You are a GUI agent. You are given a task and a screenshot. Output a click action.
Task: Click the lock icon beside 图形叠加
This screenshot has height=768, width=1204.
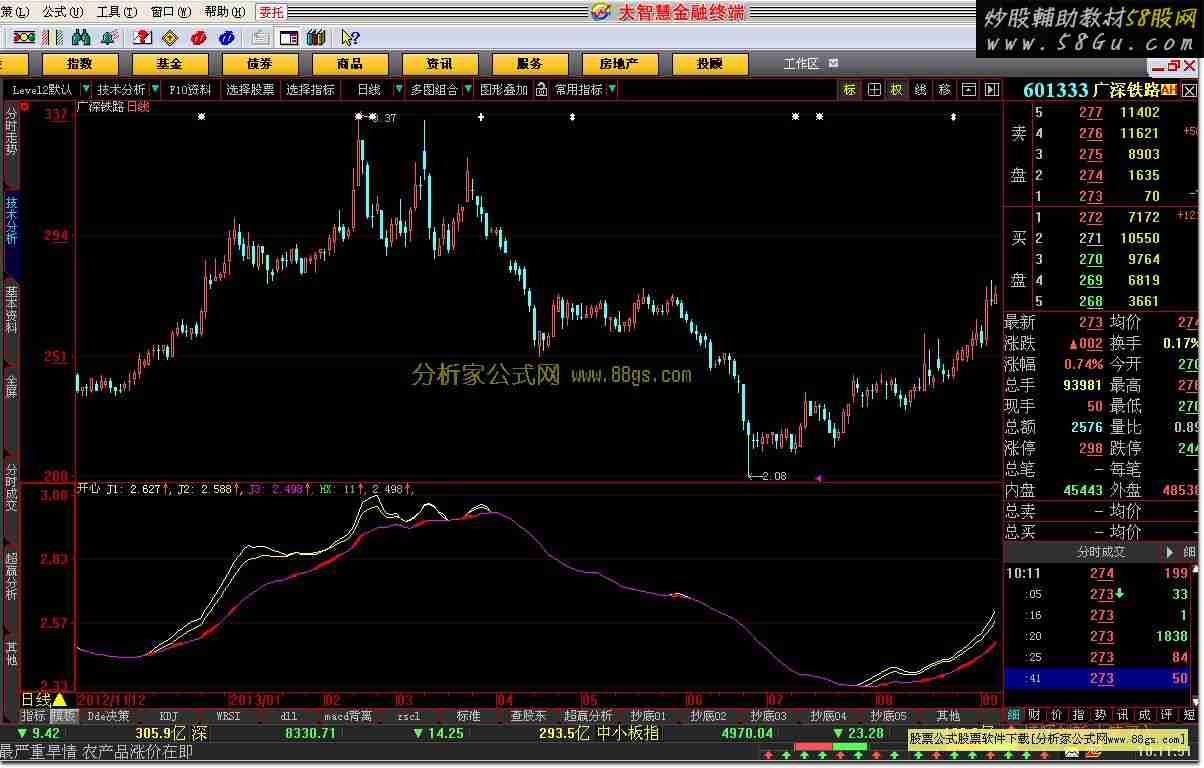(x=541, y=89)
